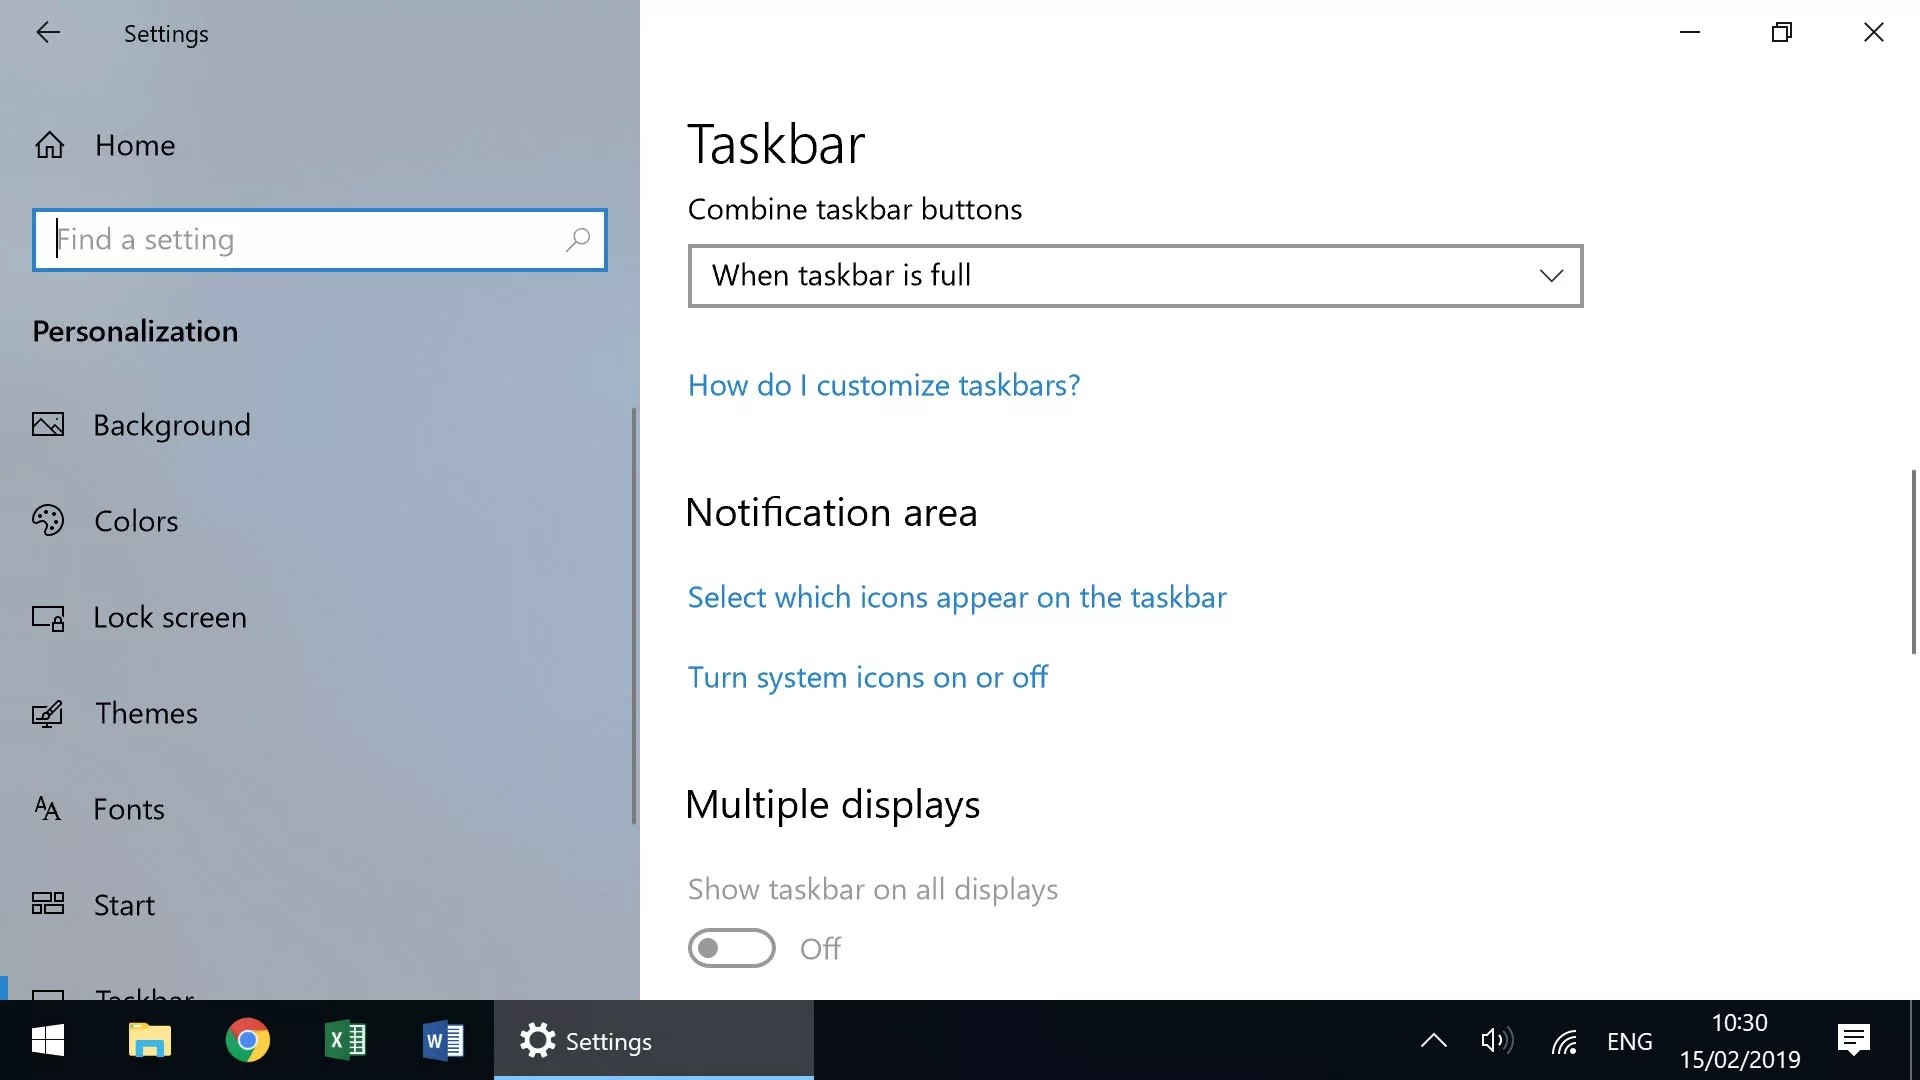The width and height of the screenshot is (1920, 1080).
Task: Show hidden system tray icons
Action: pyautogui.click(x=1433, y=1041)
